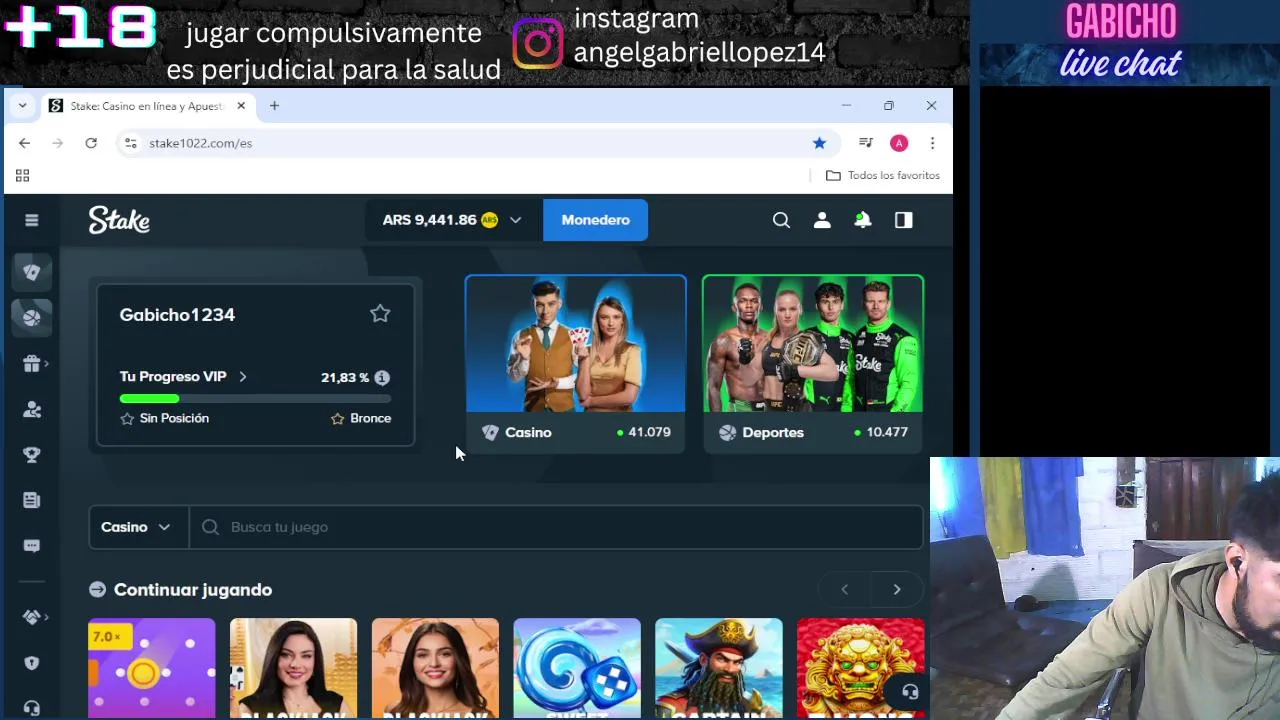Show next games in Continuar jugando carousel
This screenshot has width=1280, height=720.
[x=897, y=590]
